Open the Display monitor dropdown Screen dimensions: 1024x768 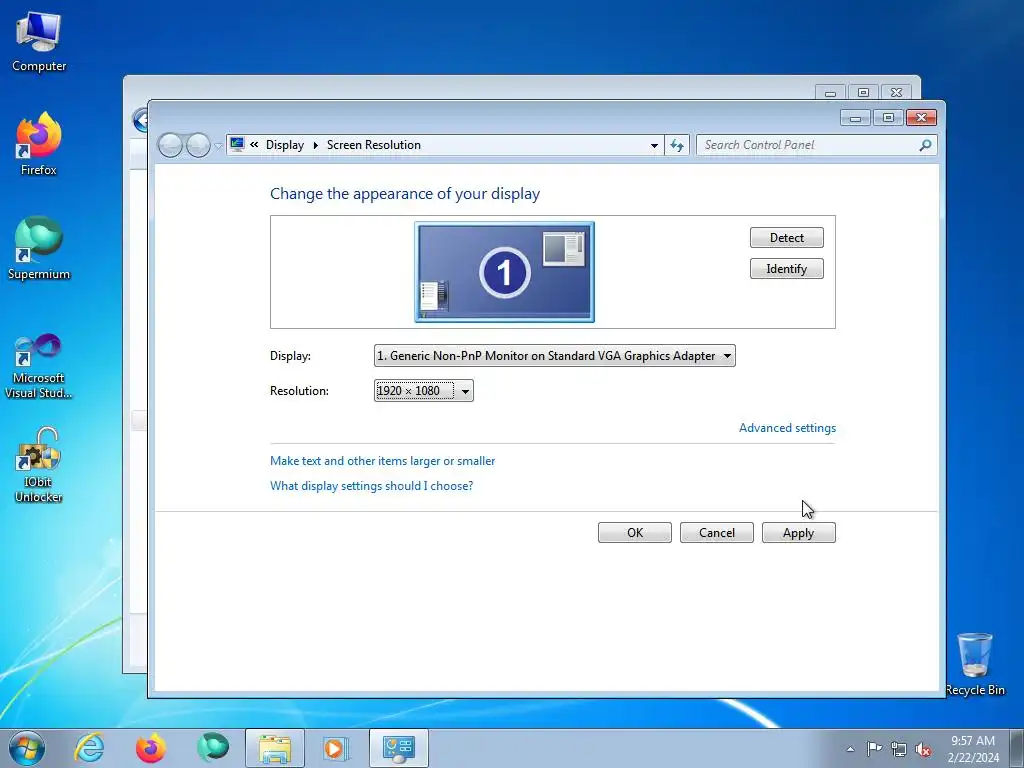(x=554, y=356)
